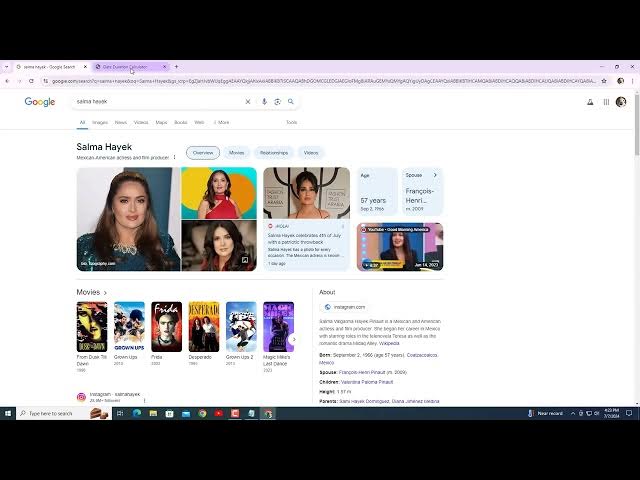
Task: Select the Videos search filter
Action: (141, 122)
